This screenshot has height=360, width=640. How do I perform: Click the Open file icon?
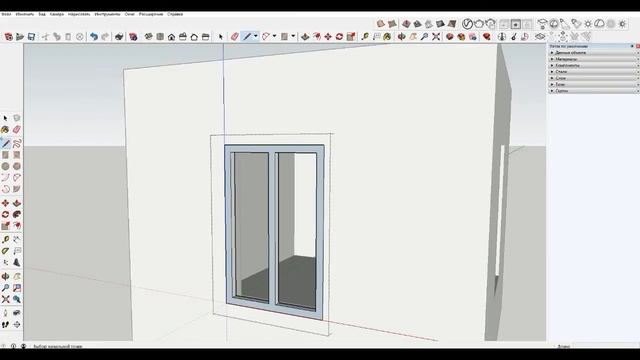coord(20,37)
